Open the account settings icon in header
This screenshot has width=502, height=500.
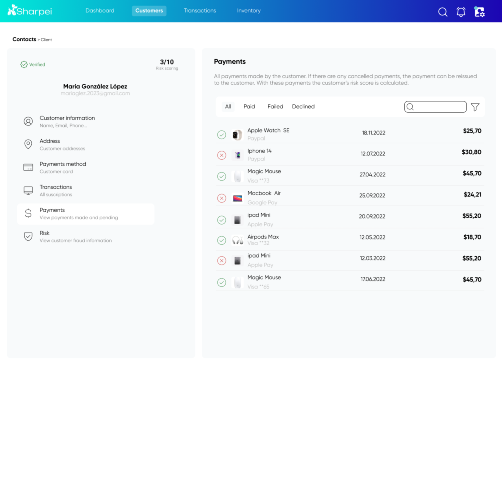[x=479, y=12]
